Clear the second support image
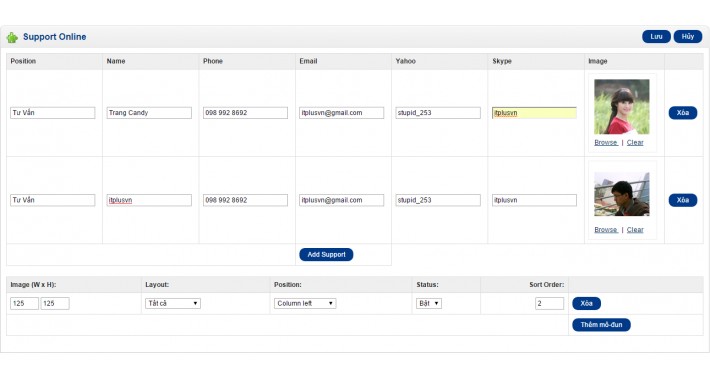The image size is (710, 380). (635, 230)
